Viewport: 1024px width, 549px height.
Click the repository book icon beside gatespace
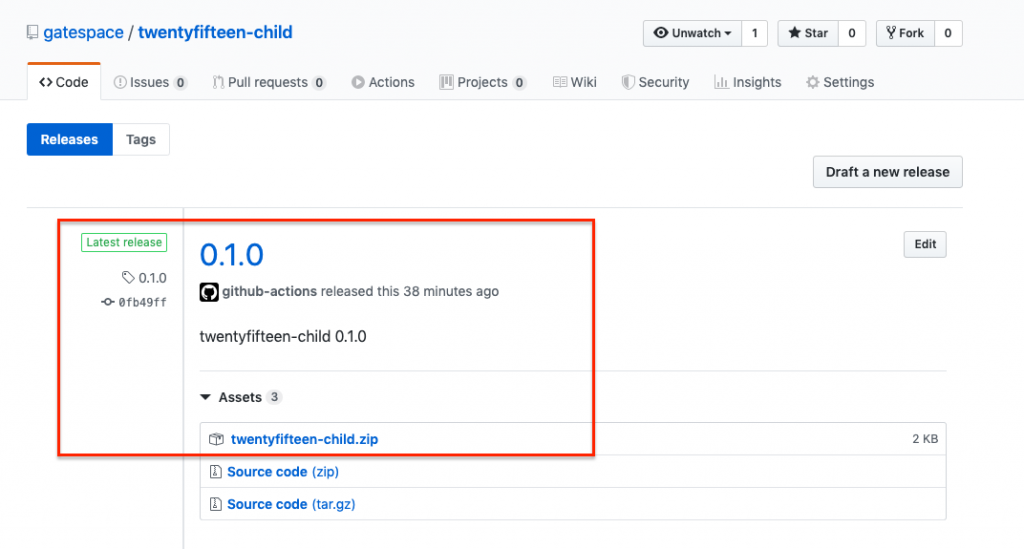coord(32,32)
